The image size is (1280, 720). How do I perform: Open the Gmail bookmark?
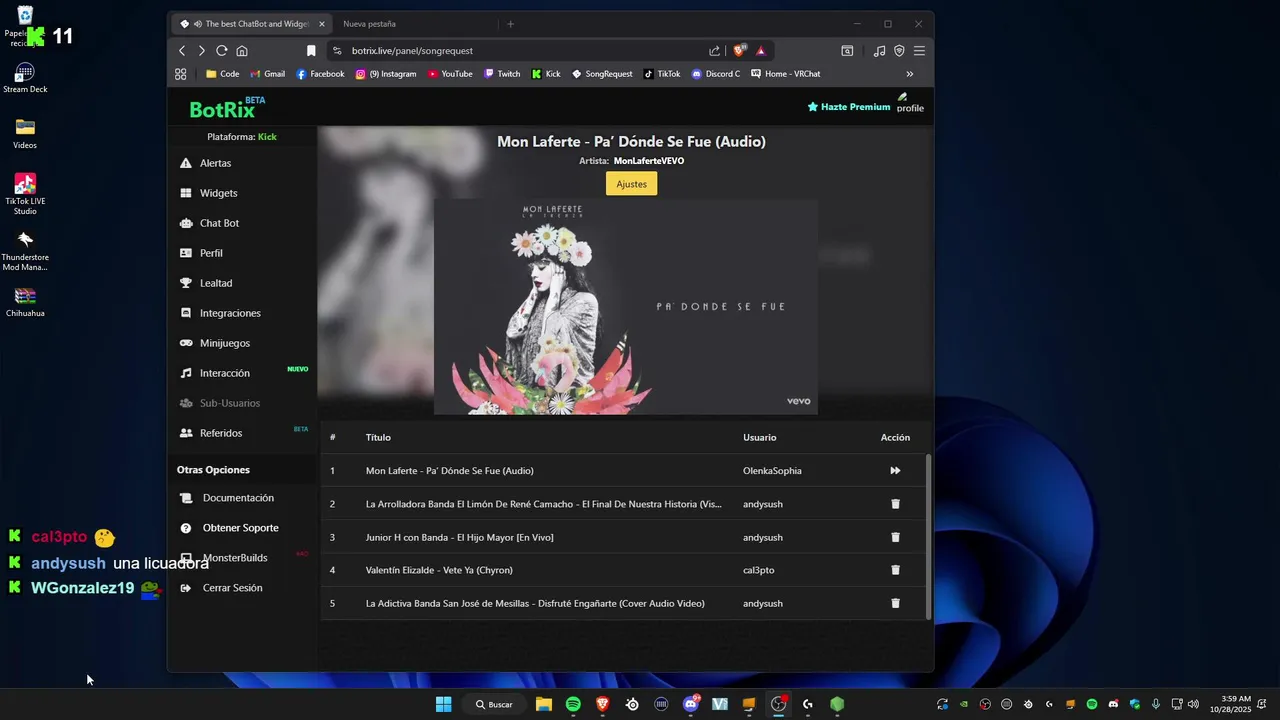point(267,74)
